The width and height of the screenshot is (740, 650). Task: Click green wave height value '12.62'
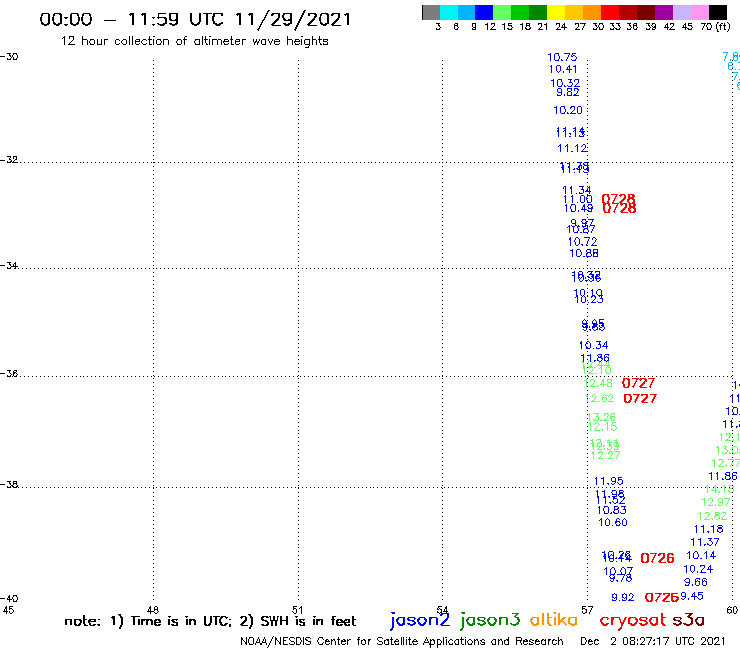pyautogui.click(x=600, y=398)
